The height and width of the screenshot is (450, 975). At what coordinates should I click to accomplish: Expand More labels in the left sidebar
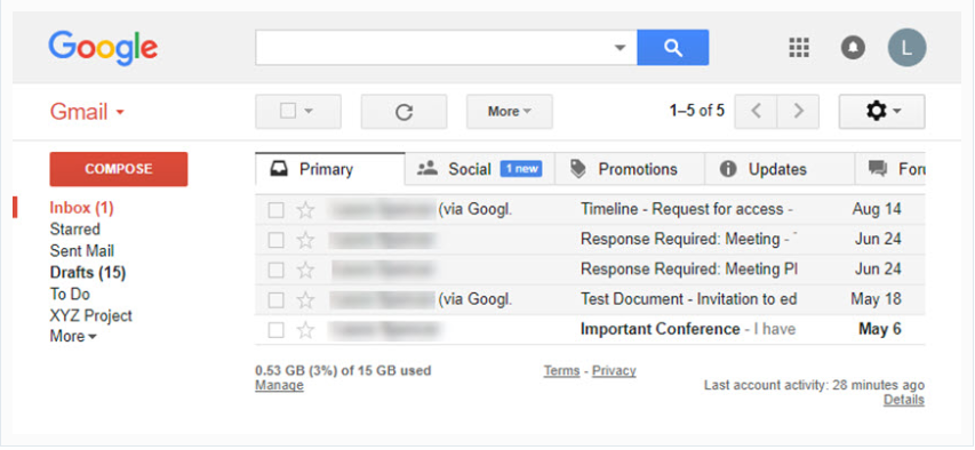coord(73,336)
